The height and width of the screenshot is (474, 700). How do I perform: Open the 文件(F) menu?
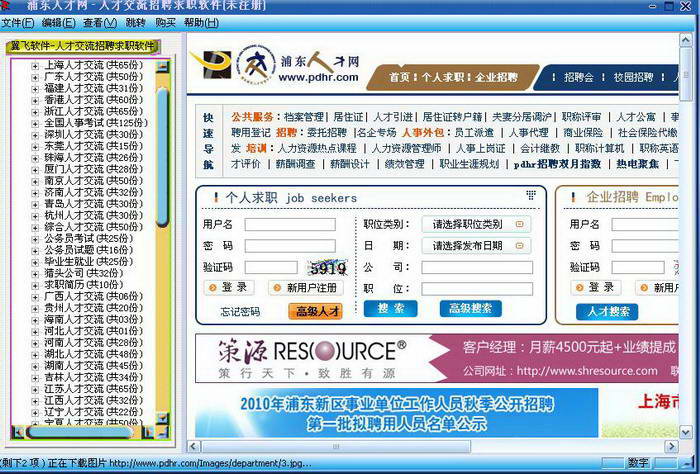tap(17, 22)
